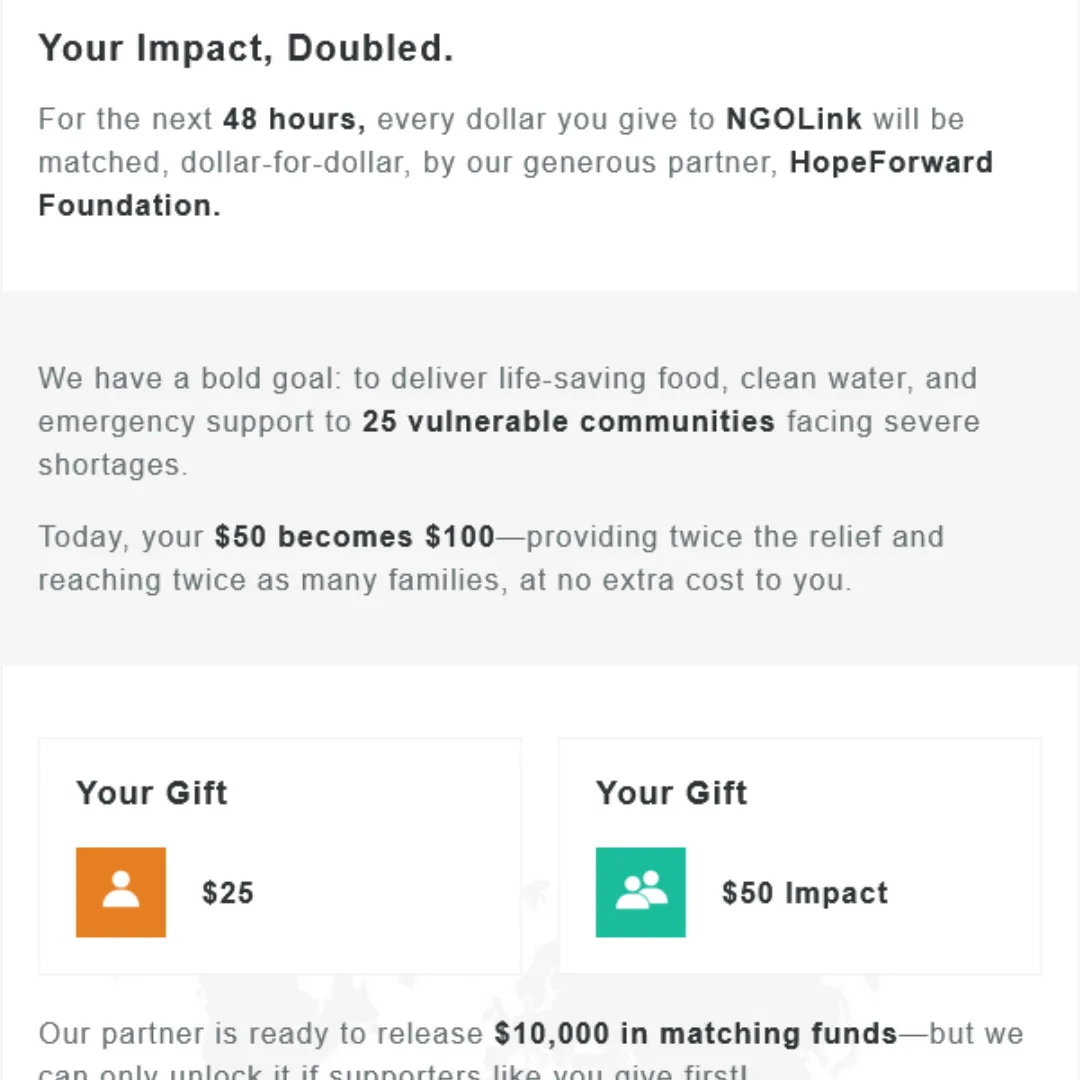The width and height of the screenshot is (1080, 1080).
Task: Click the left "Your Gift" card heading
Action: pos(152,793)
